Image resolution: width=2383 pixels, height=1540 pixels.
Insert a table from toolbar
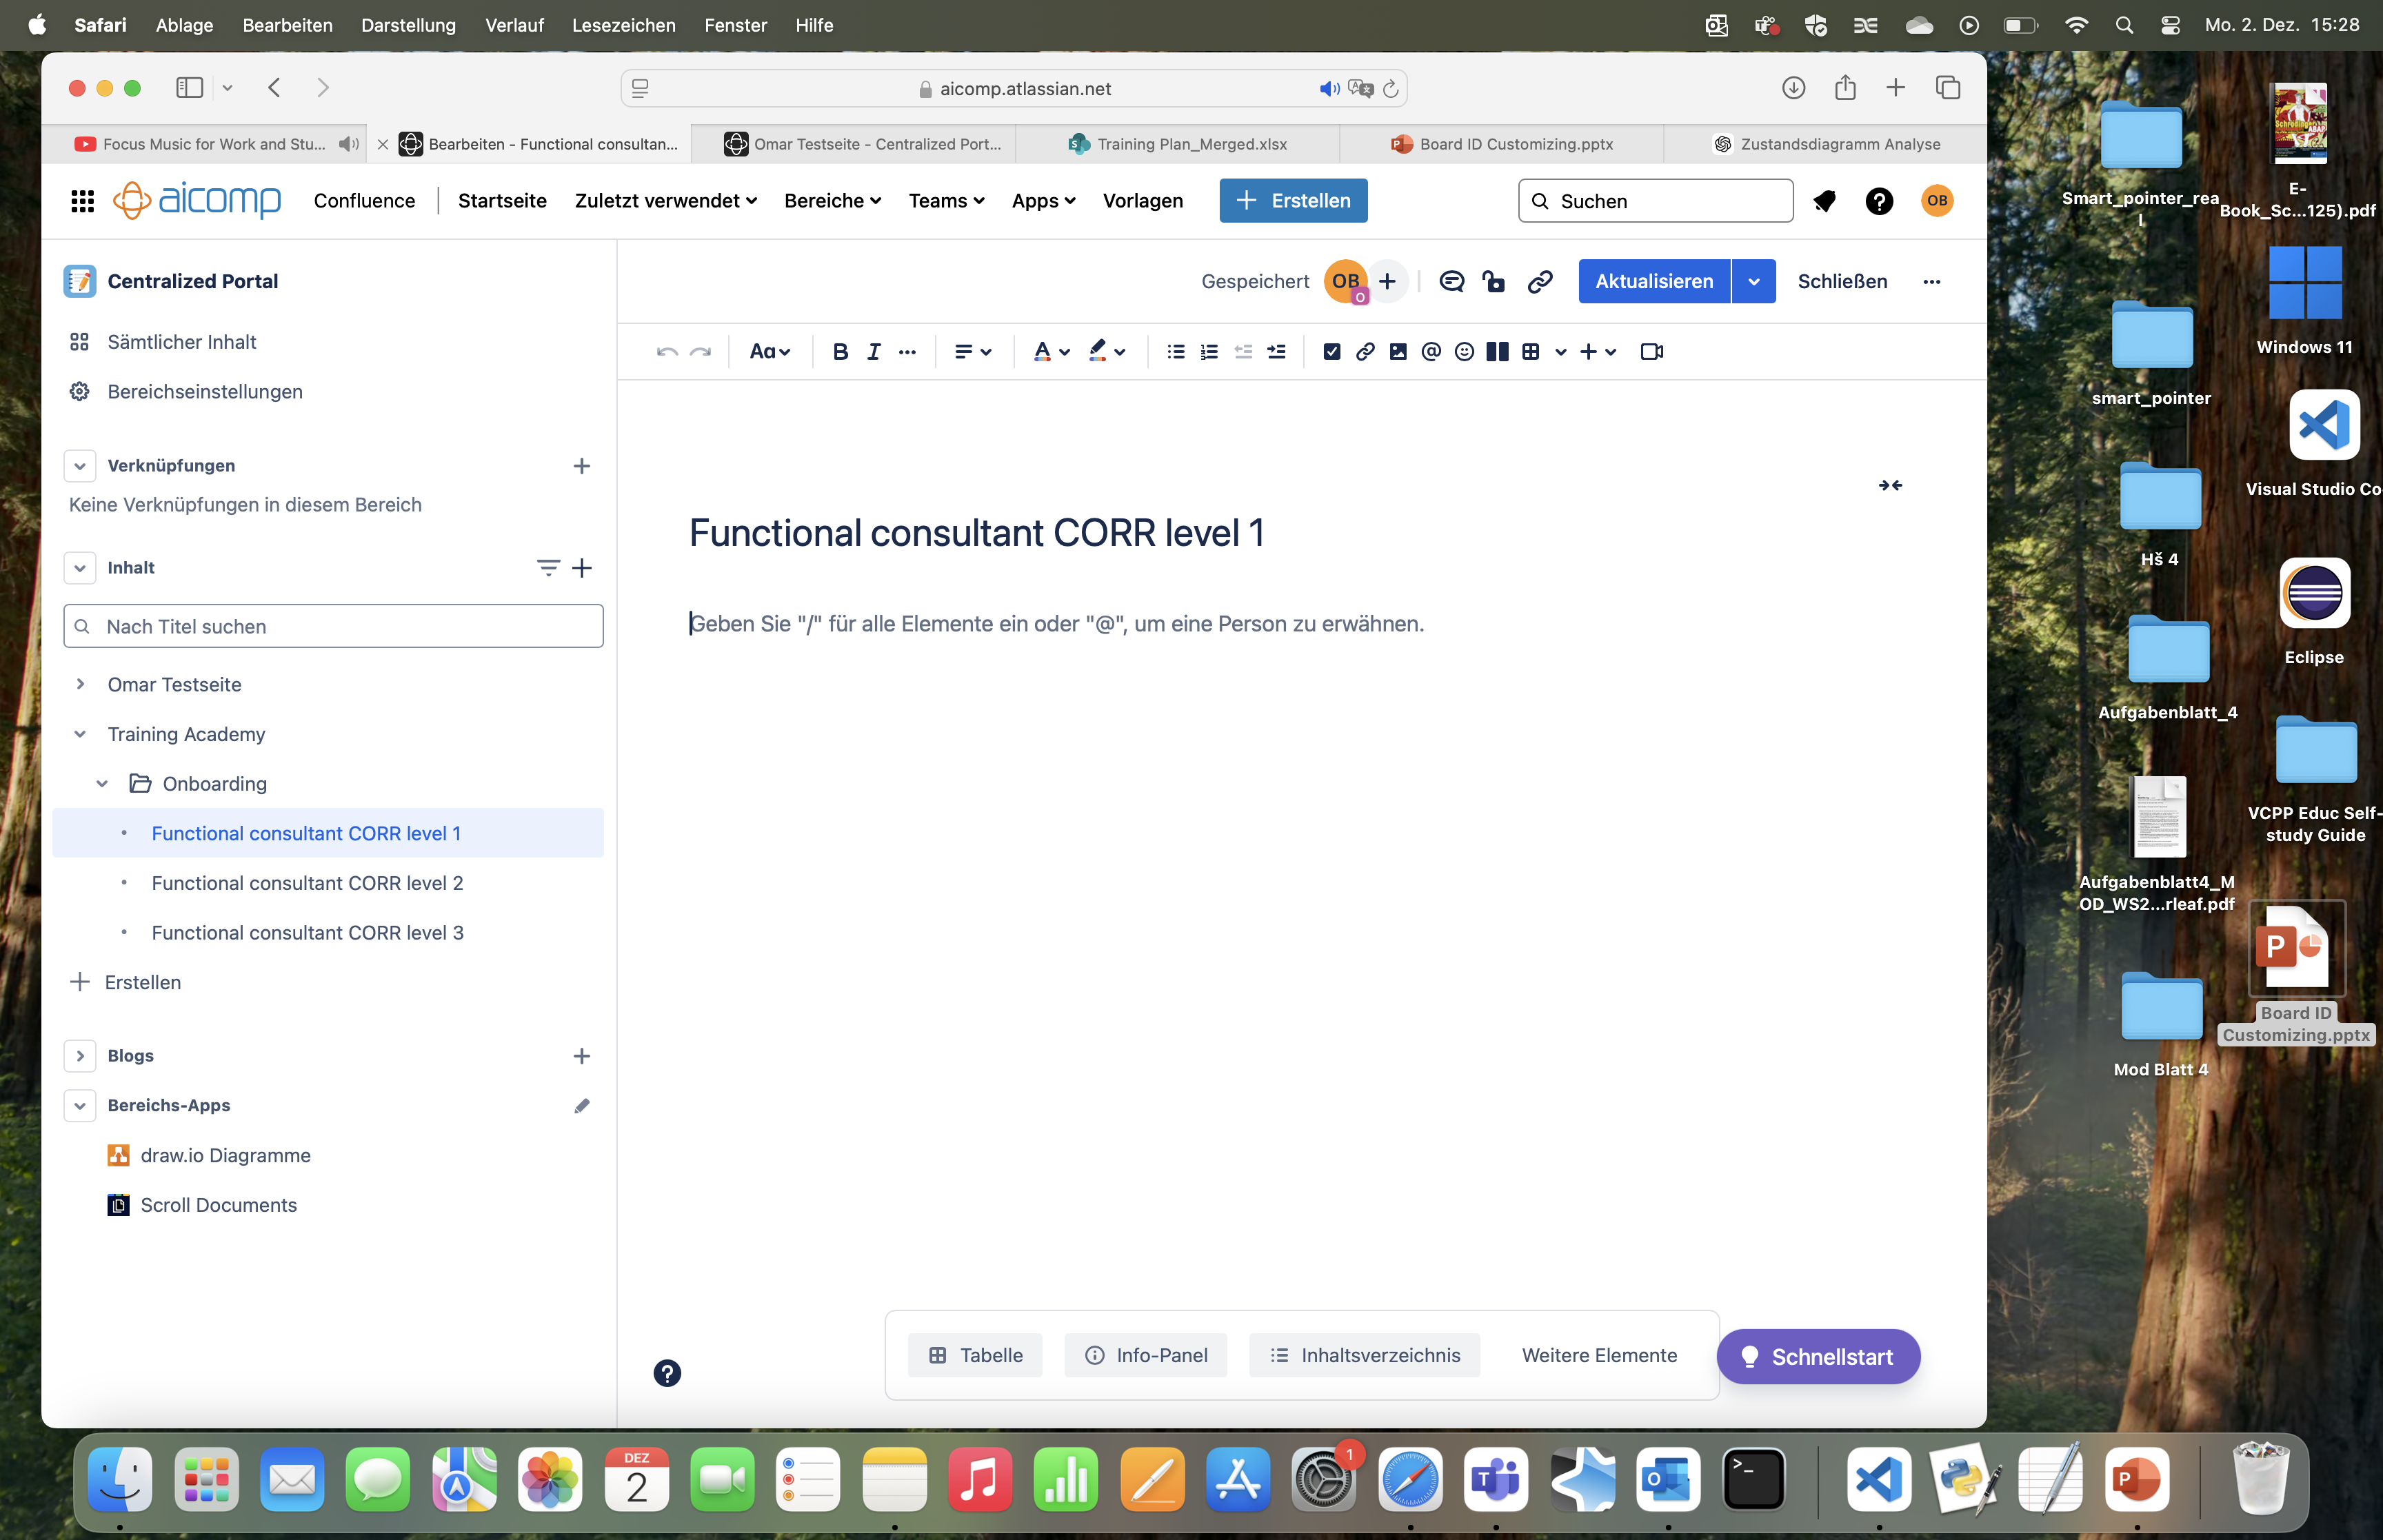coord(1530,352)
